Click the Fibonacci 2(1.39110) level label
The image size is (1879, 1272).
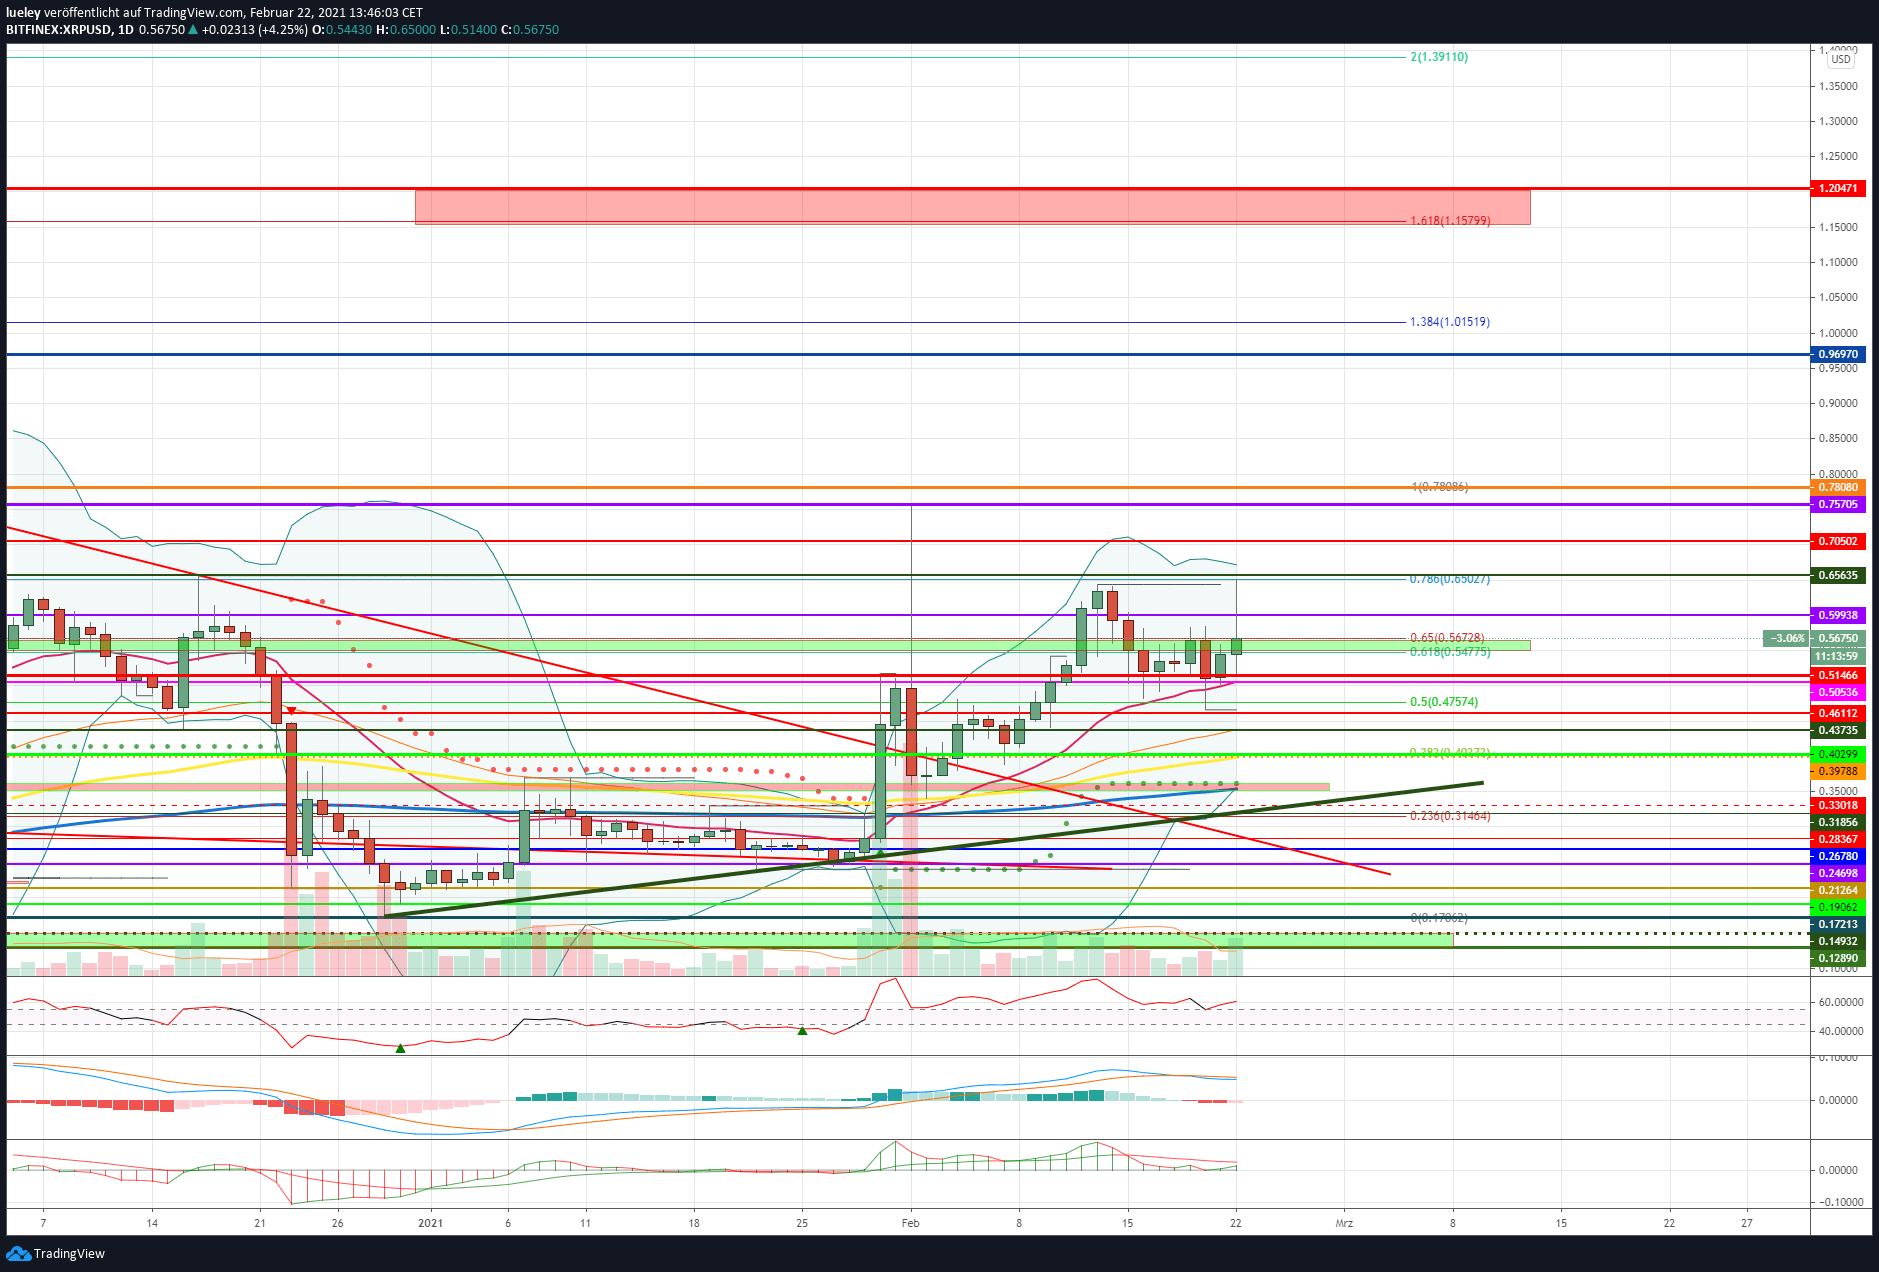coord(1439,57)
